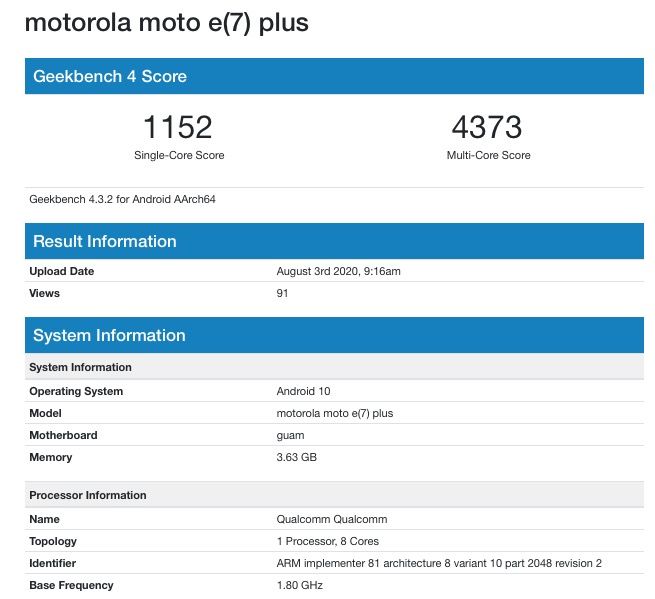Select Geekbench 4.3.2 for Android AArch64 text
Screen dimensions: 655x599
pyautogui.click(x=122, y=199)
